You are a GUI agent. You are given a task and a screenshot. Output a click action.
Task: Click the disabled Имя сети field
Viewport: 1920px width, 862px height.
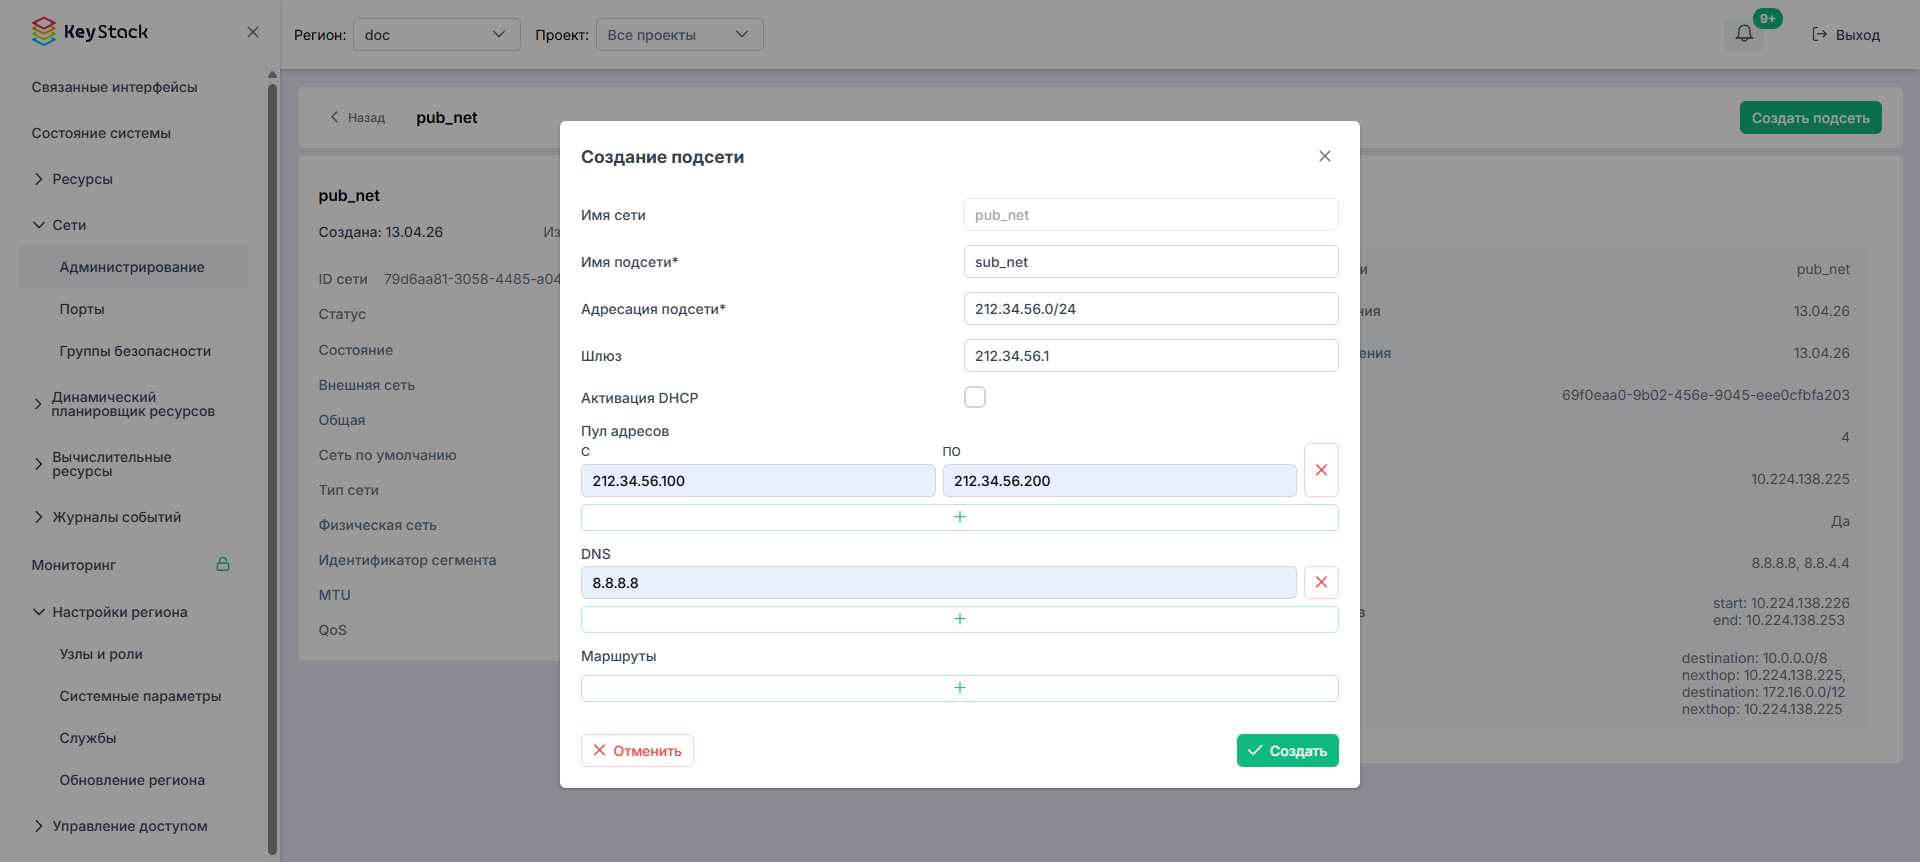tap(1151, 215)
